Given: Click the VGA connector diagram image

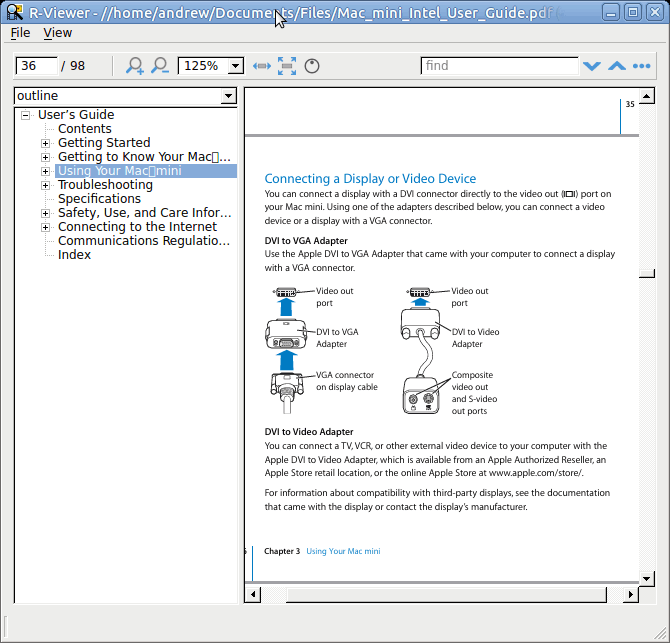Looking at the screenshot, I should 287,392.
